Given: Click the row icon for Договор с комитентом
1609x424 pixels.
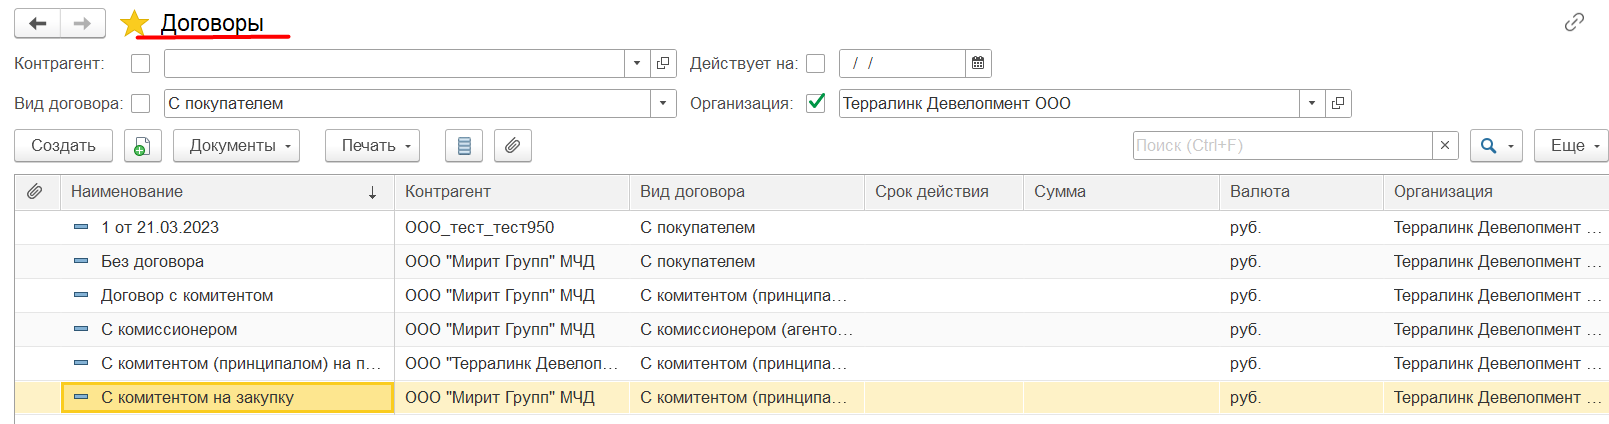Looking at the screenshot, I should 81,295.
